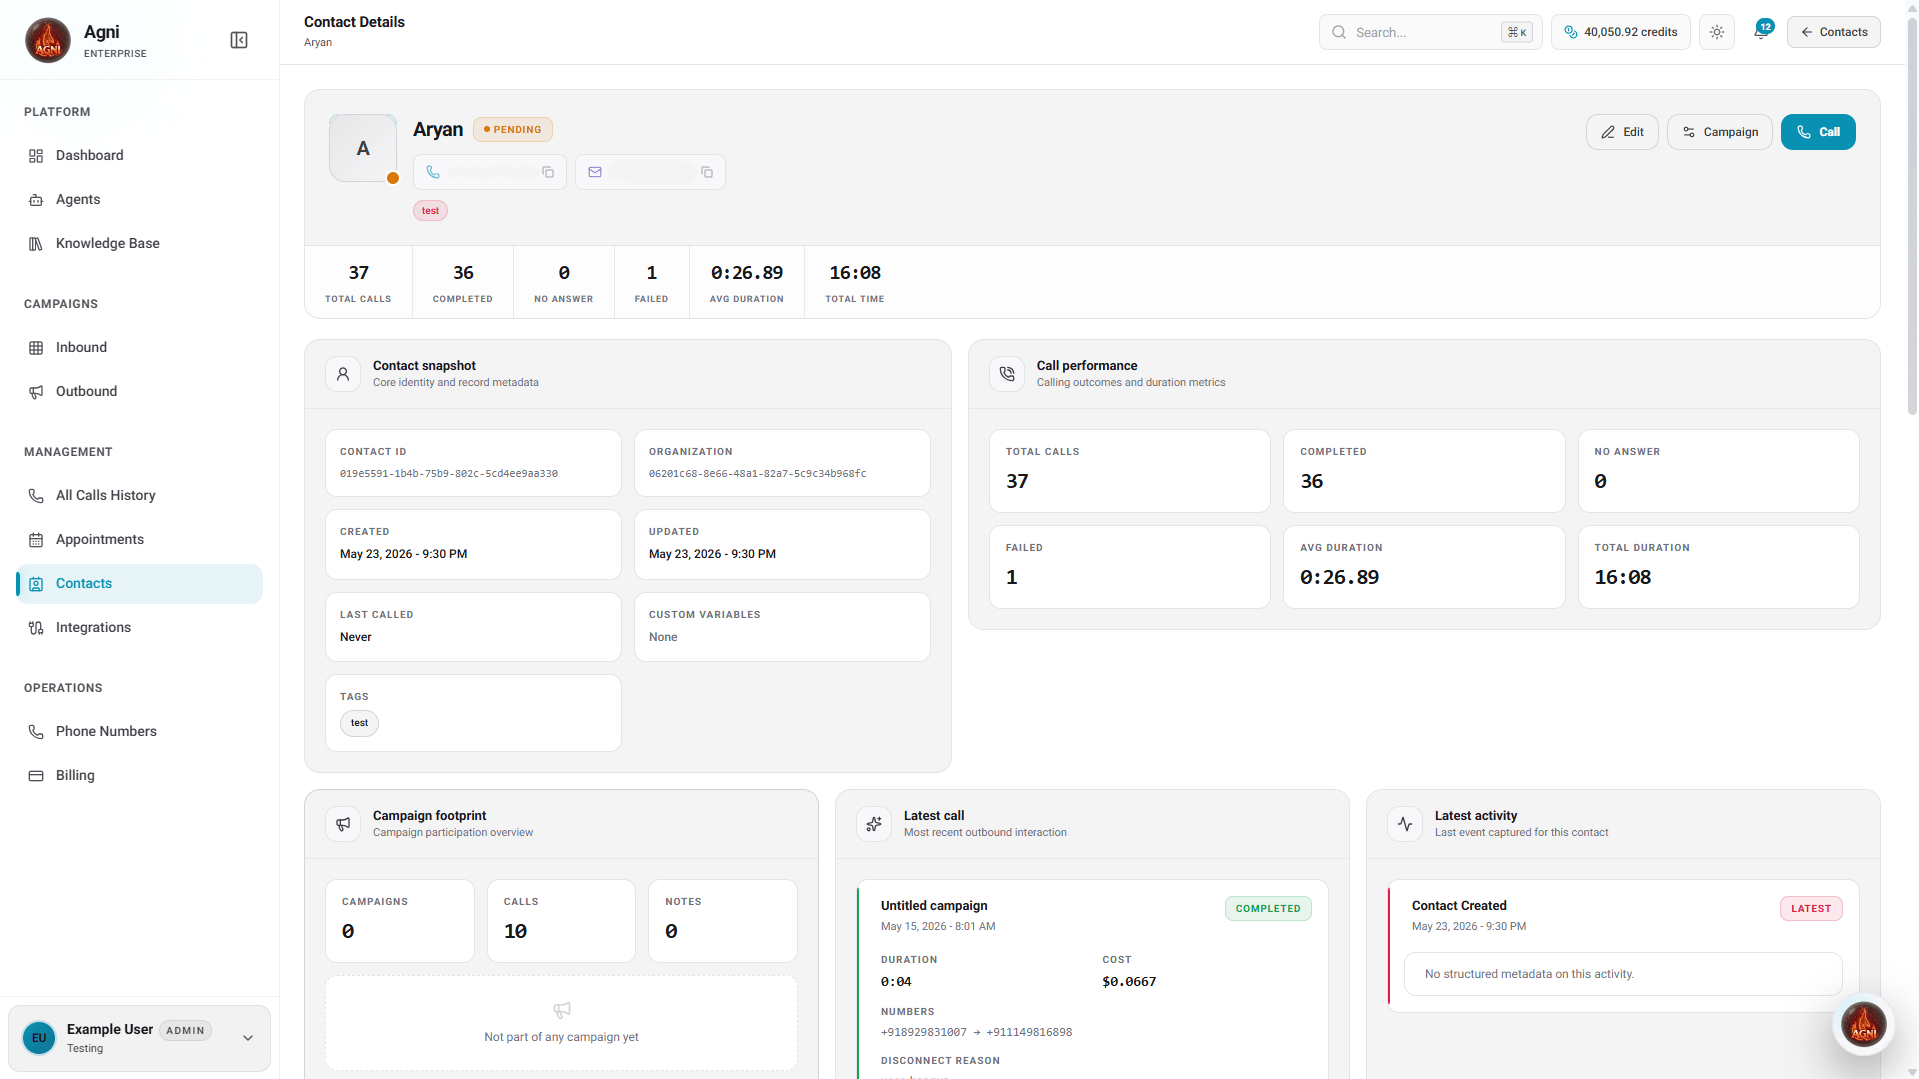
Task: Click the Calls 10 footprint card
Action: pos(561,921)
